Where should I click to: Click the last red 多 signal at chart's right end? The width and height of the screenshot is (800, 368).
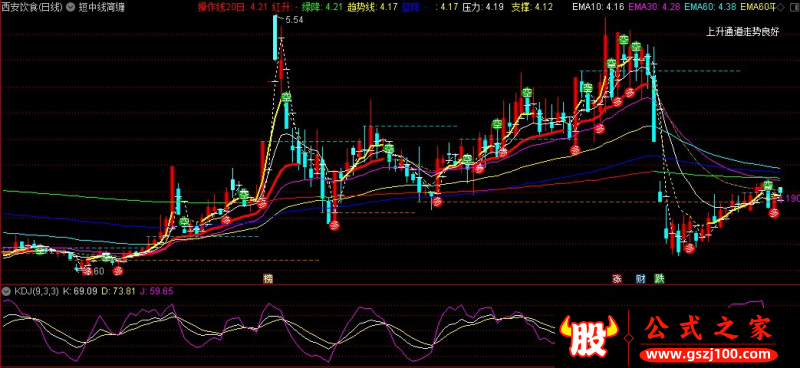(x=774, y=213)
